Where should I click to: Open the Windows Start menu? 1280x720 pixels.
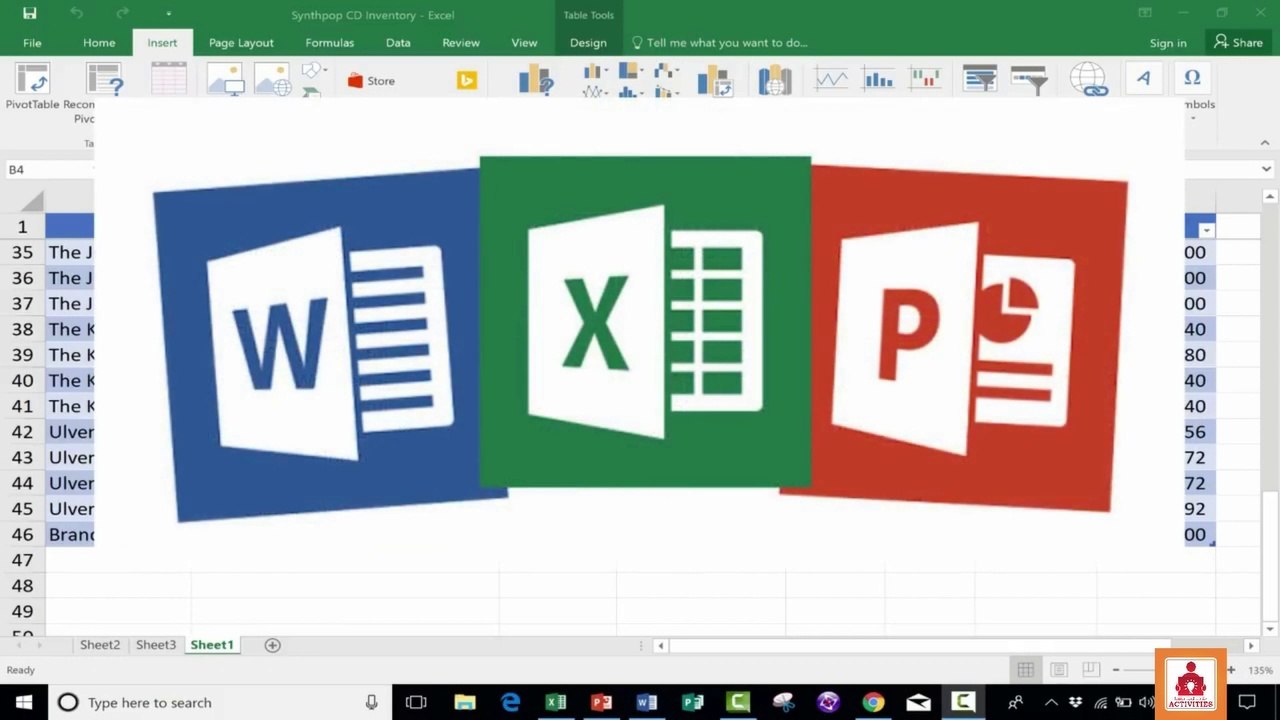pos(23,702)
